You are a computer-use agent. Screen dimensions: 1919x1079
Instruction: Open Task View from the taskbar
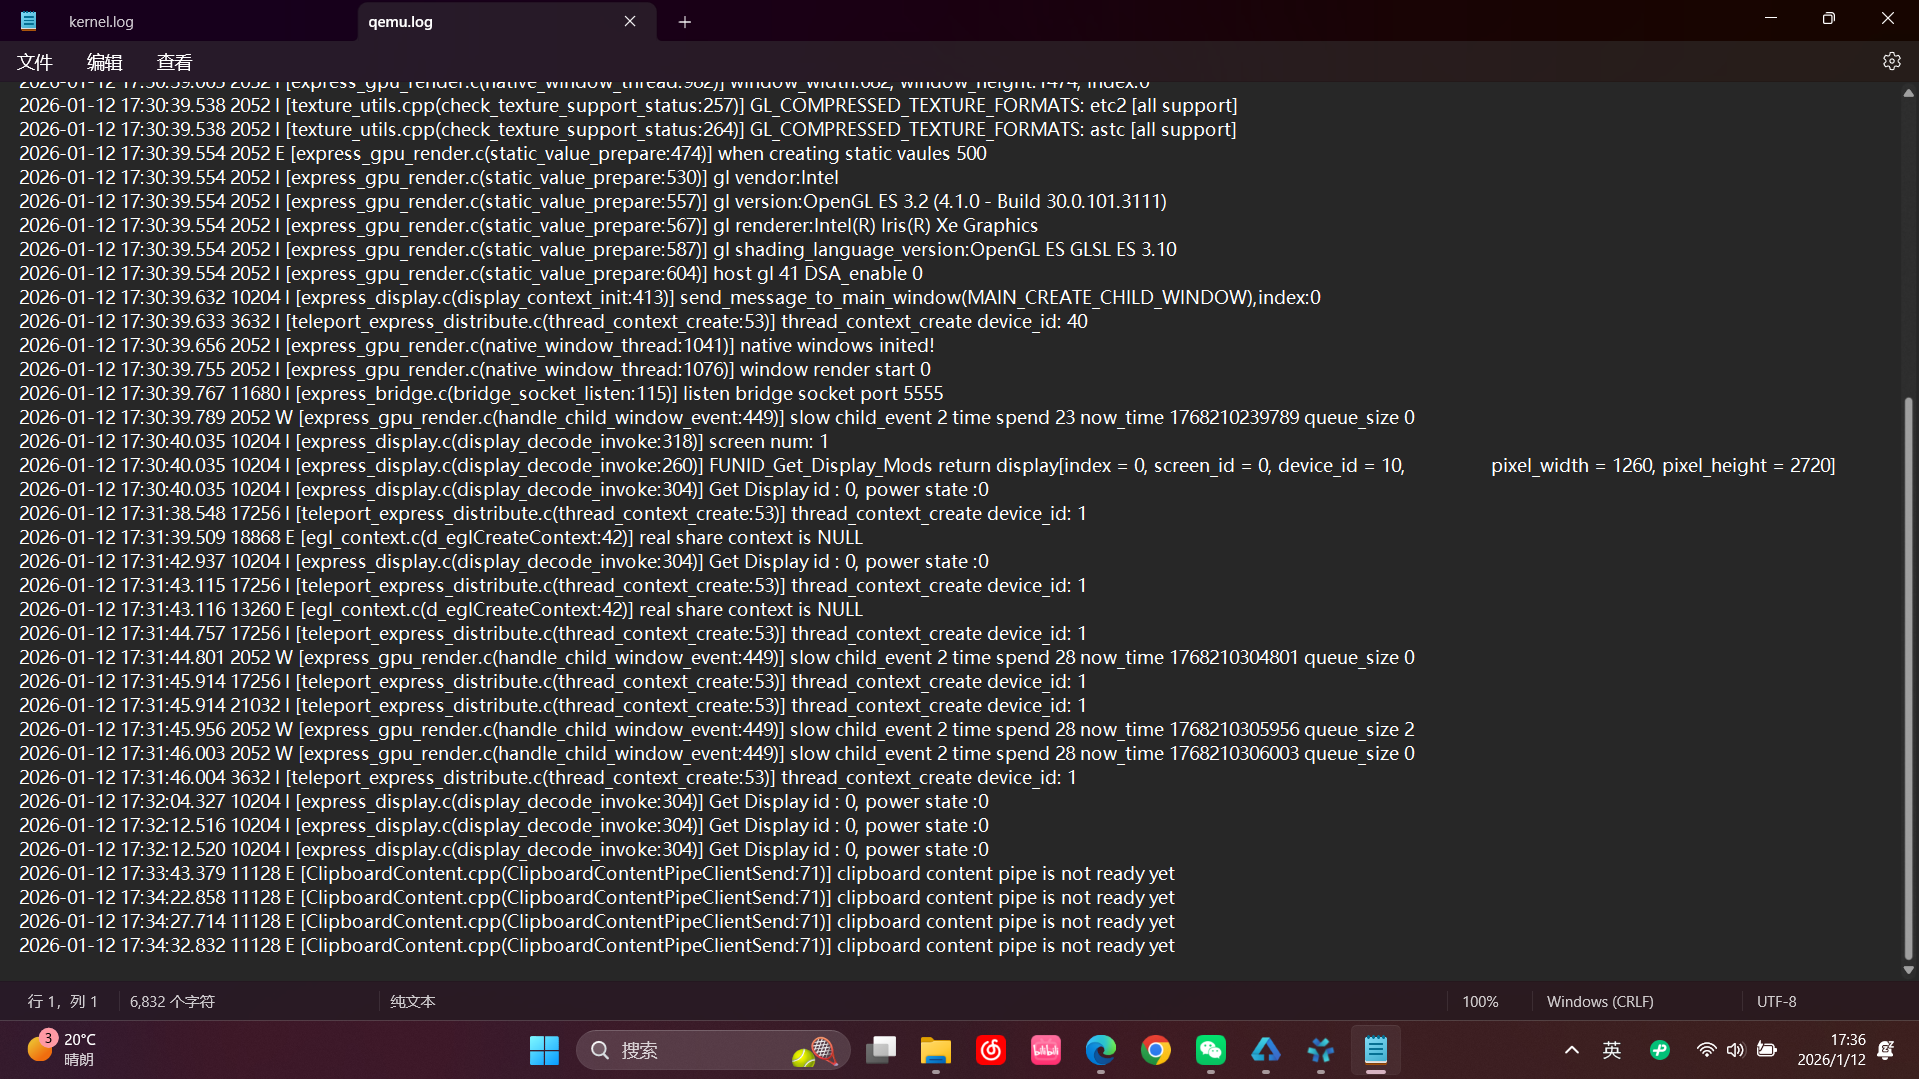coord(881,1050)
